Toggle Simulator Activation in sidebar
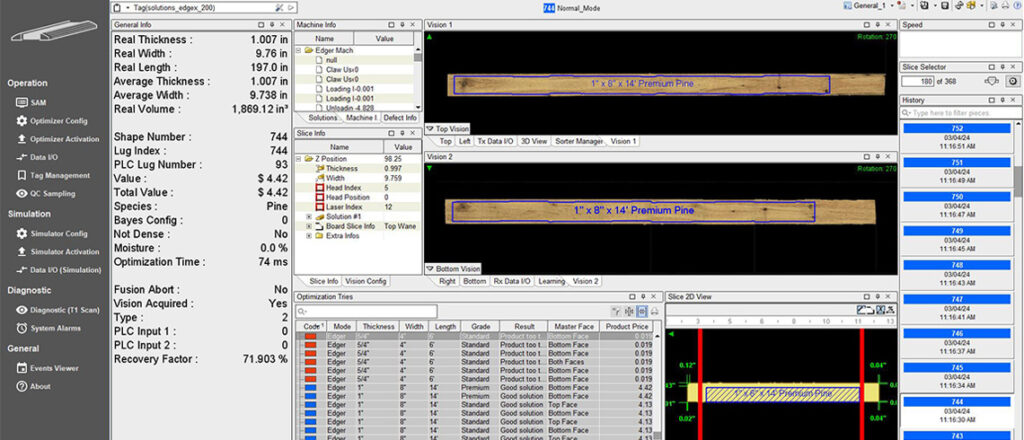This screenshot has height=440, width=1024. pyautogui.click(x=64, y=252)
